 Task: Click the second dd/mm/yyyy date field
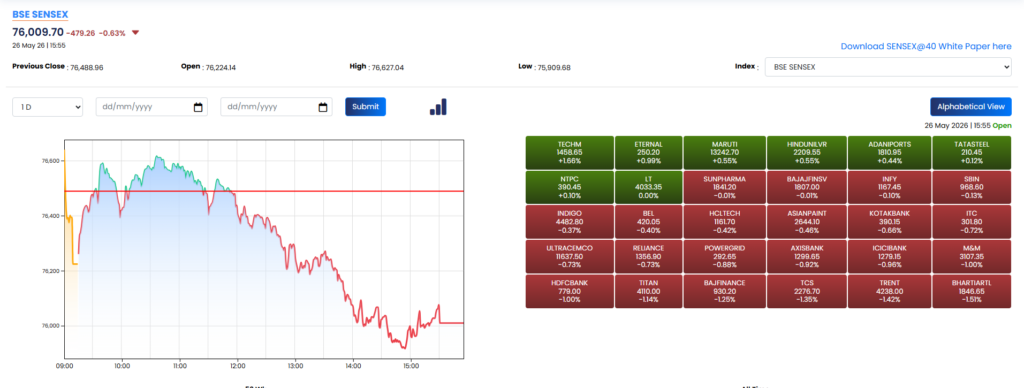[276, 107]
